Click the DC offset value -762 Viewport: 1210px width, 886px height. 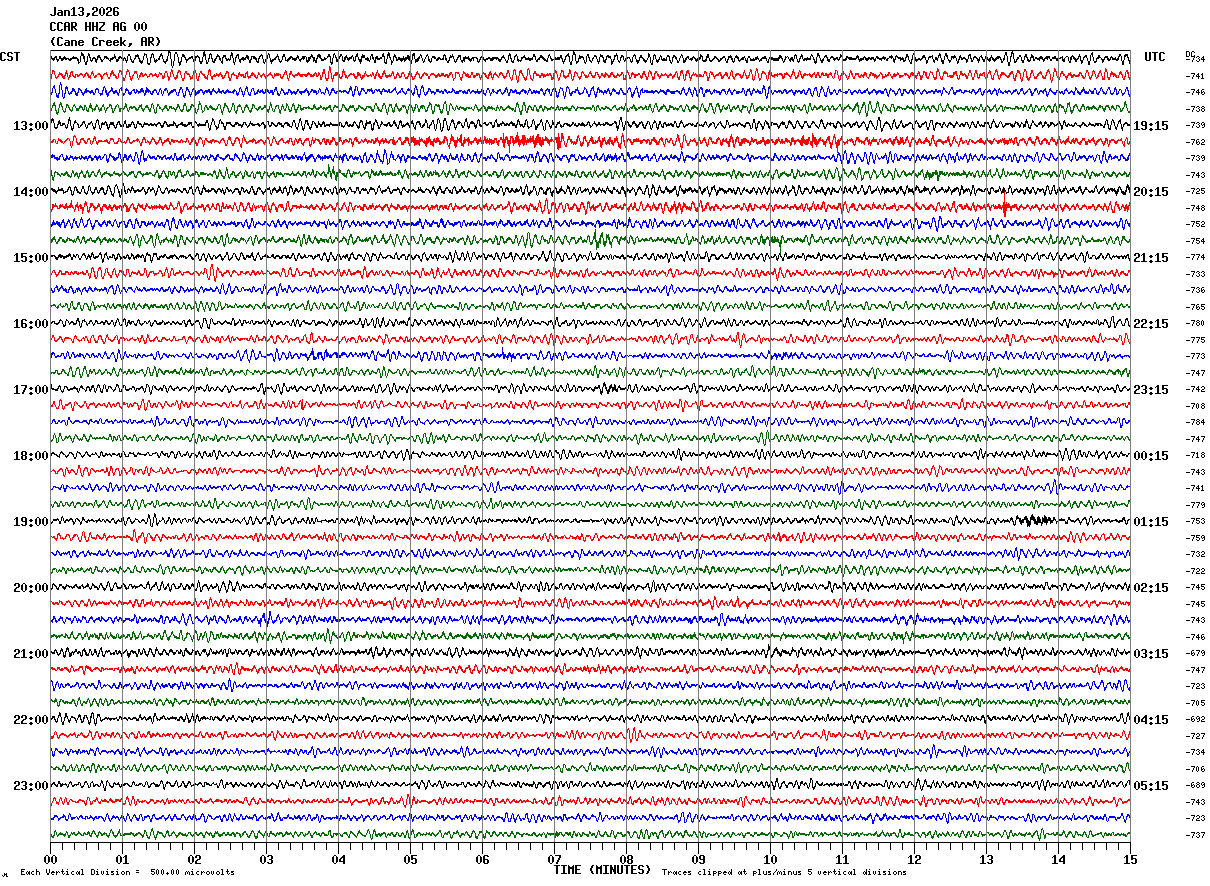coord(1195,142)
